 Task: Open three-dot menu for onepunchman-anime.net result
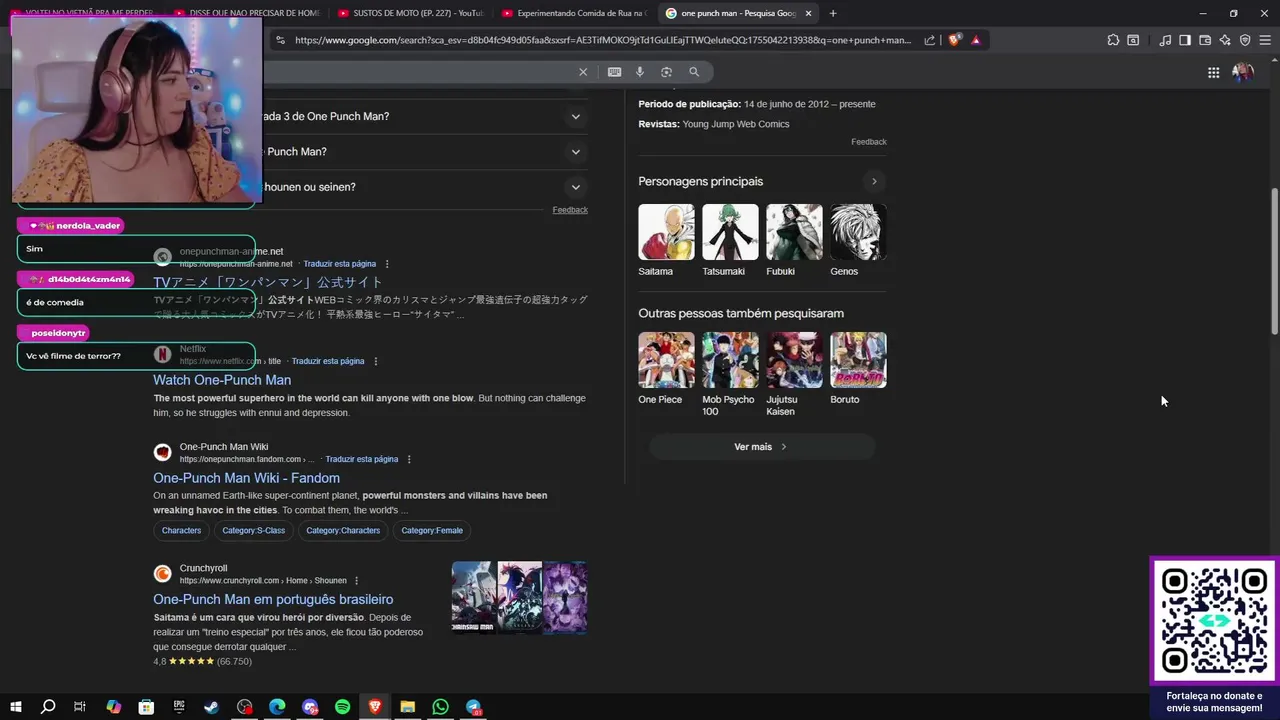[387, 264]
